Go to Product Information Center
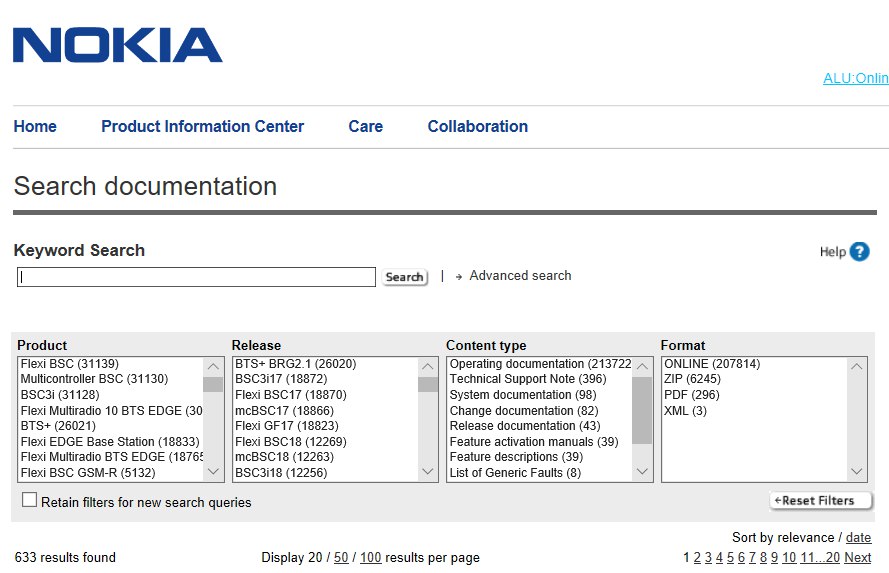Image resolution: width=889 pixels, height=573 pixels. click(202, 126)
